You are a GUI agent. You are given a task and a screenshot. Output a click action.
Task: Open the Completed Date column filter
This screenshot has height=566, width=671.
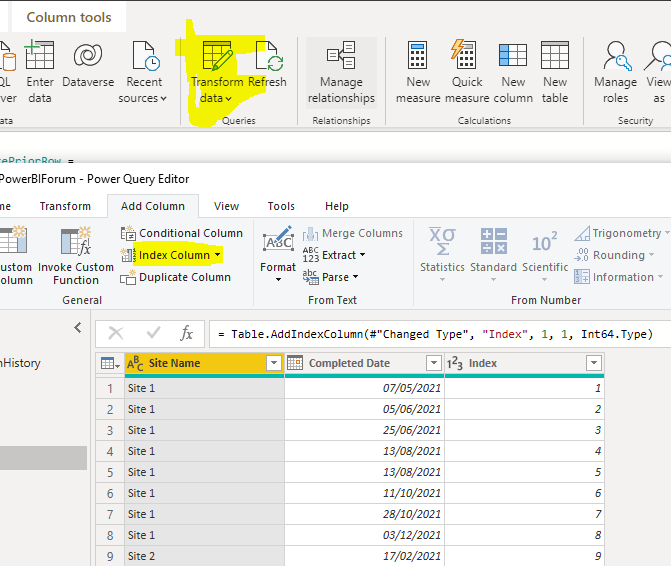click(433, 363)
